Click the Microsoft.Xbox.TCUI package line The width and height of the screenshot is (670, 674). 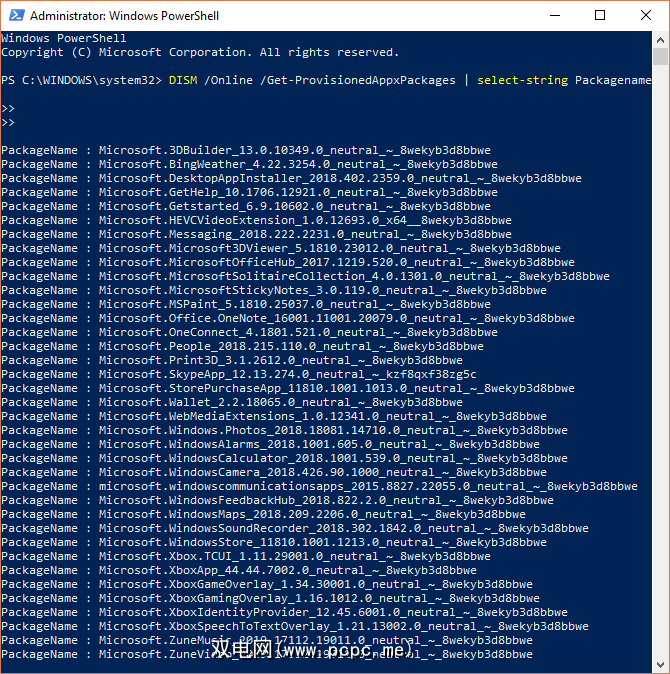pyautogui.click(x=246, y=556)
